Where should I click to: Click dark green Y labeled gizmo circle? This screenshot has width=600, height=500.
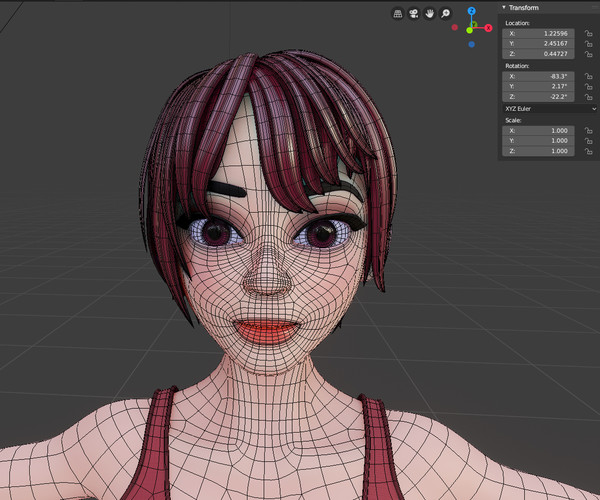(474, 24)
